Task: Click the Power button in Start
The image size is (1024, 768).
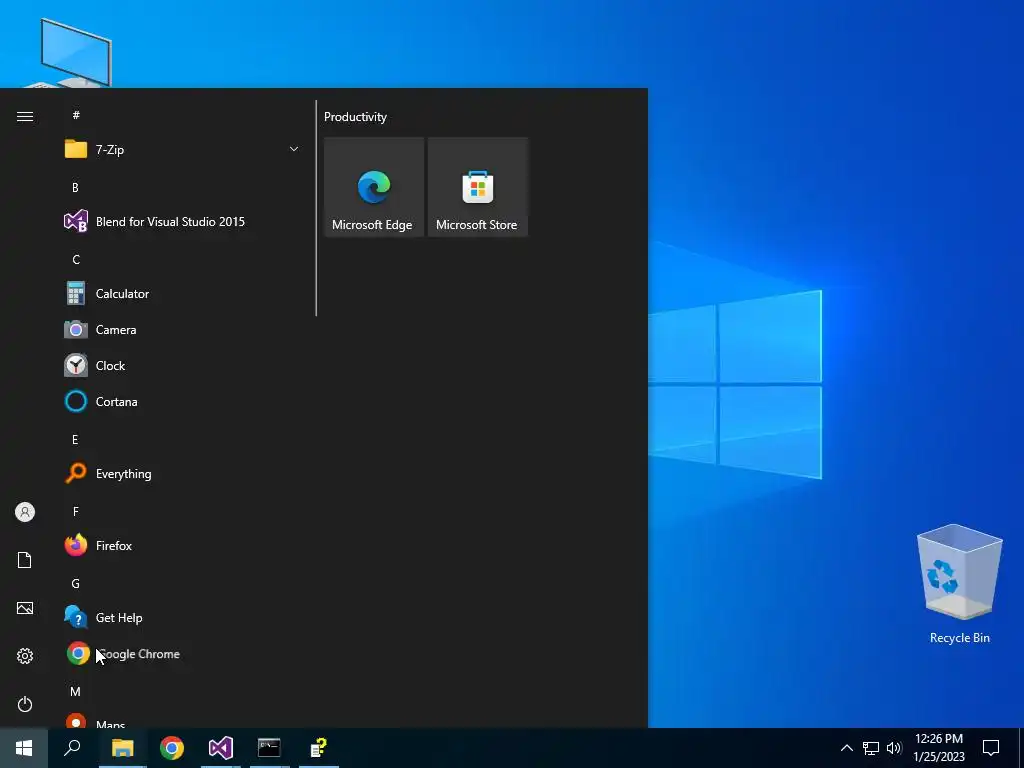Action: pyautogui.click(x=25, y=704)
